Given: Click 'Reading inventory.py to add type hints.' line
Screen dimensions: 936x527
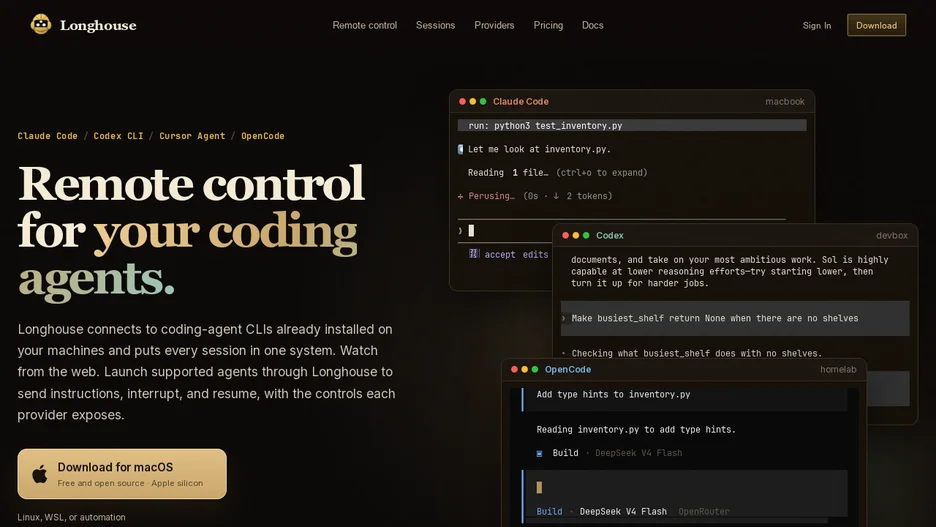Looking at the screenshot, I should 636,430.
